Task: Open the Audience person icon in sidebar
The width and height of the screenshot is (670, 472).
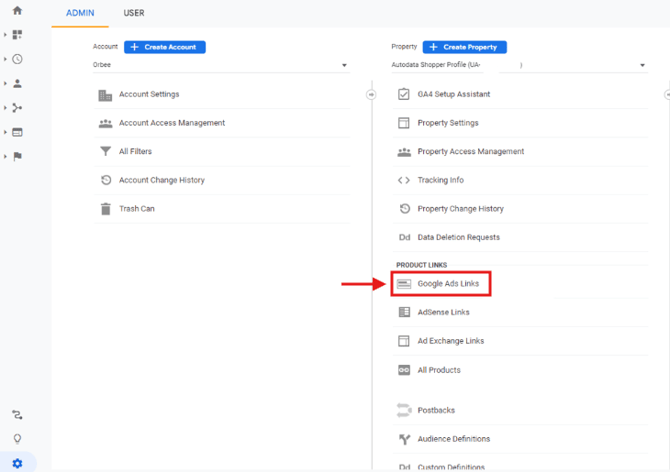Action: tap(17, 84)
